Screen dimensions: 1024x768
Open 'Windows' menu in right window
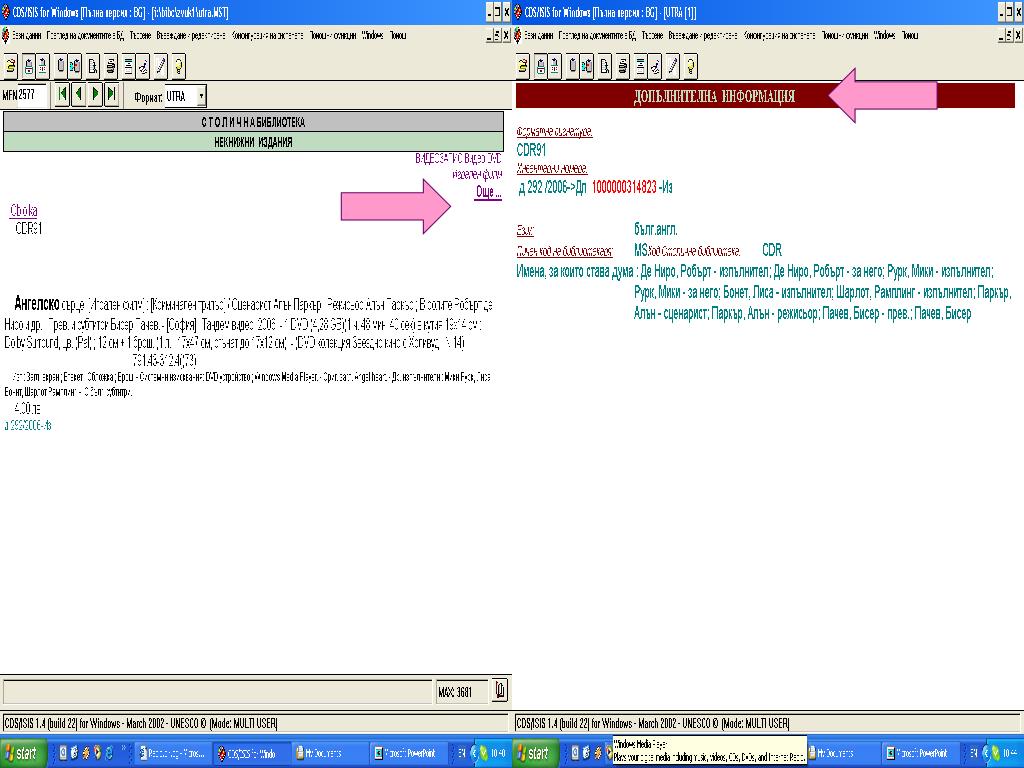(885, 35)
